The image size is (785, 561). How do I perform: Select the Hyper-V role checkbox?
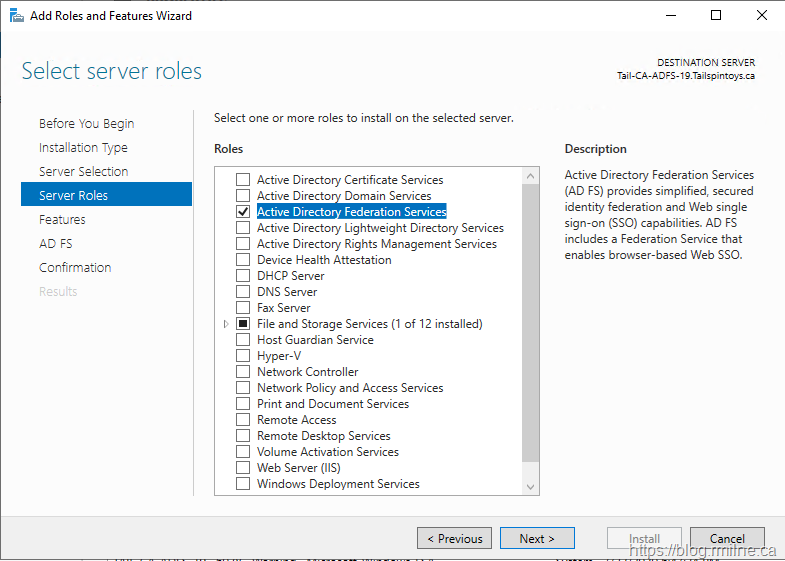click(x=243, y=356)
